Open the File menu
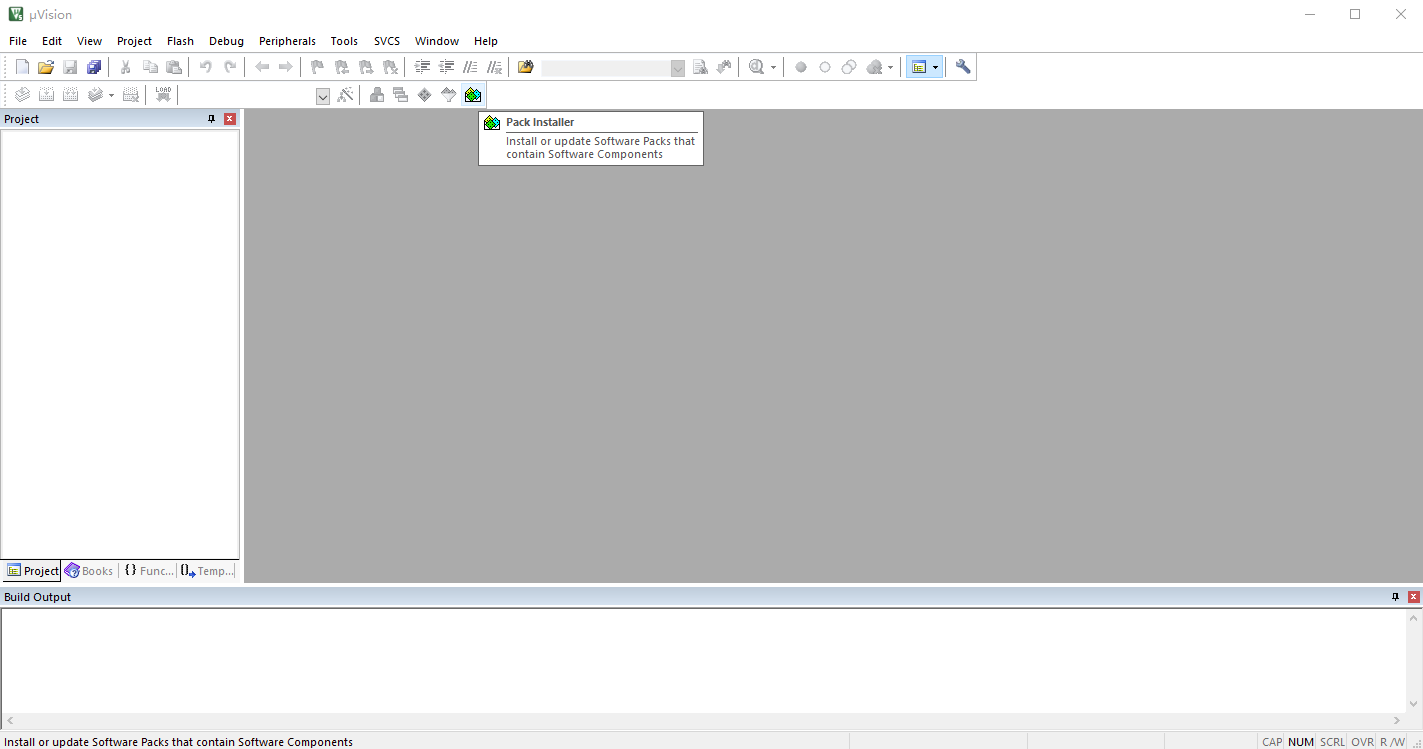This screenshot has height=749, width=1423. pyautogui.click(x=18, y=41)
